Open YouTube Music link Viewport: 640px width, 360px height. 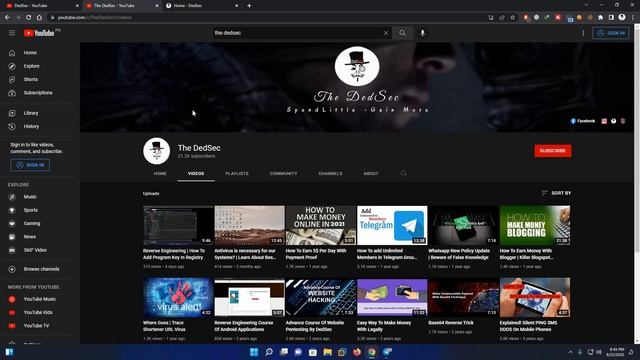[x=40, y=299]
